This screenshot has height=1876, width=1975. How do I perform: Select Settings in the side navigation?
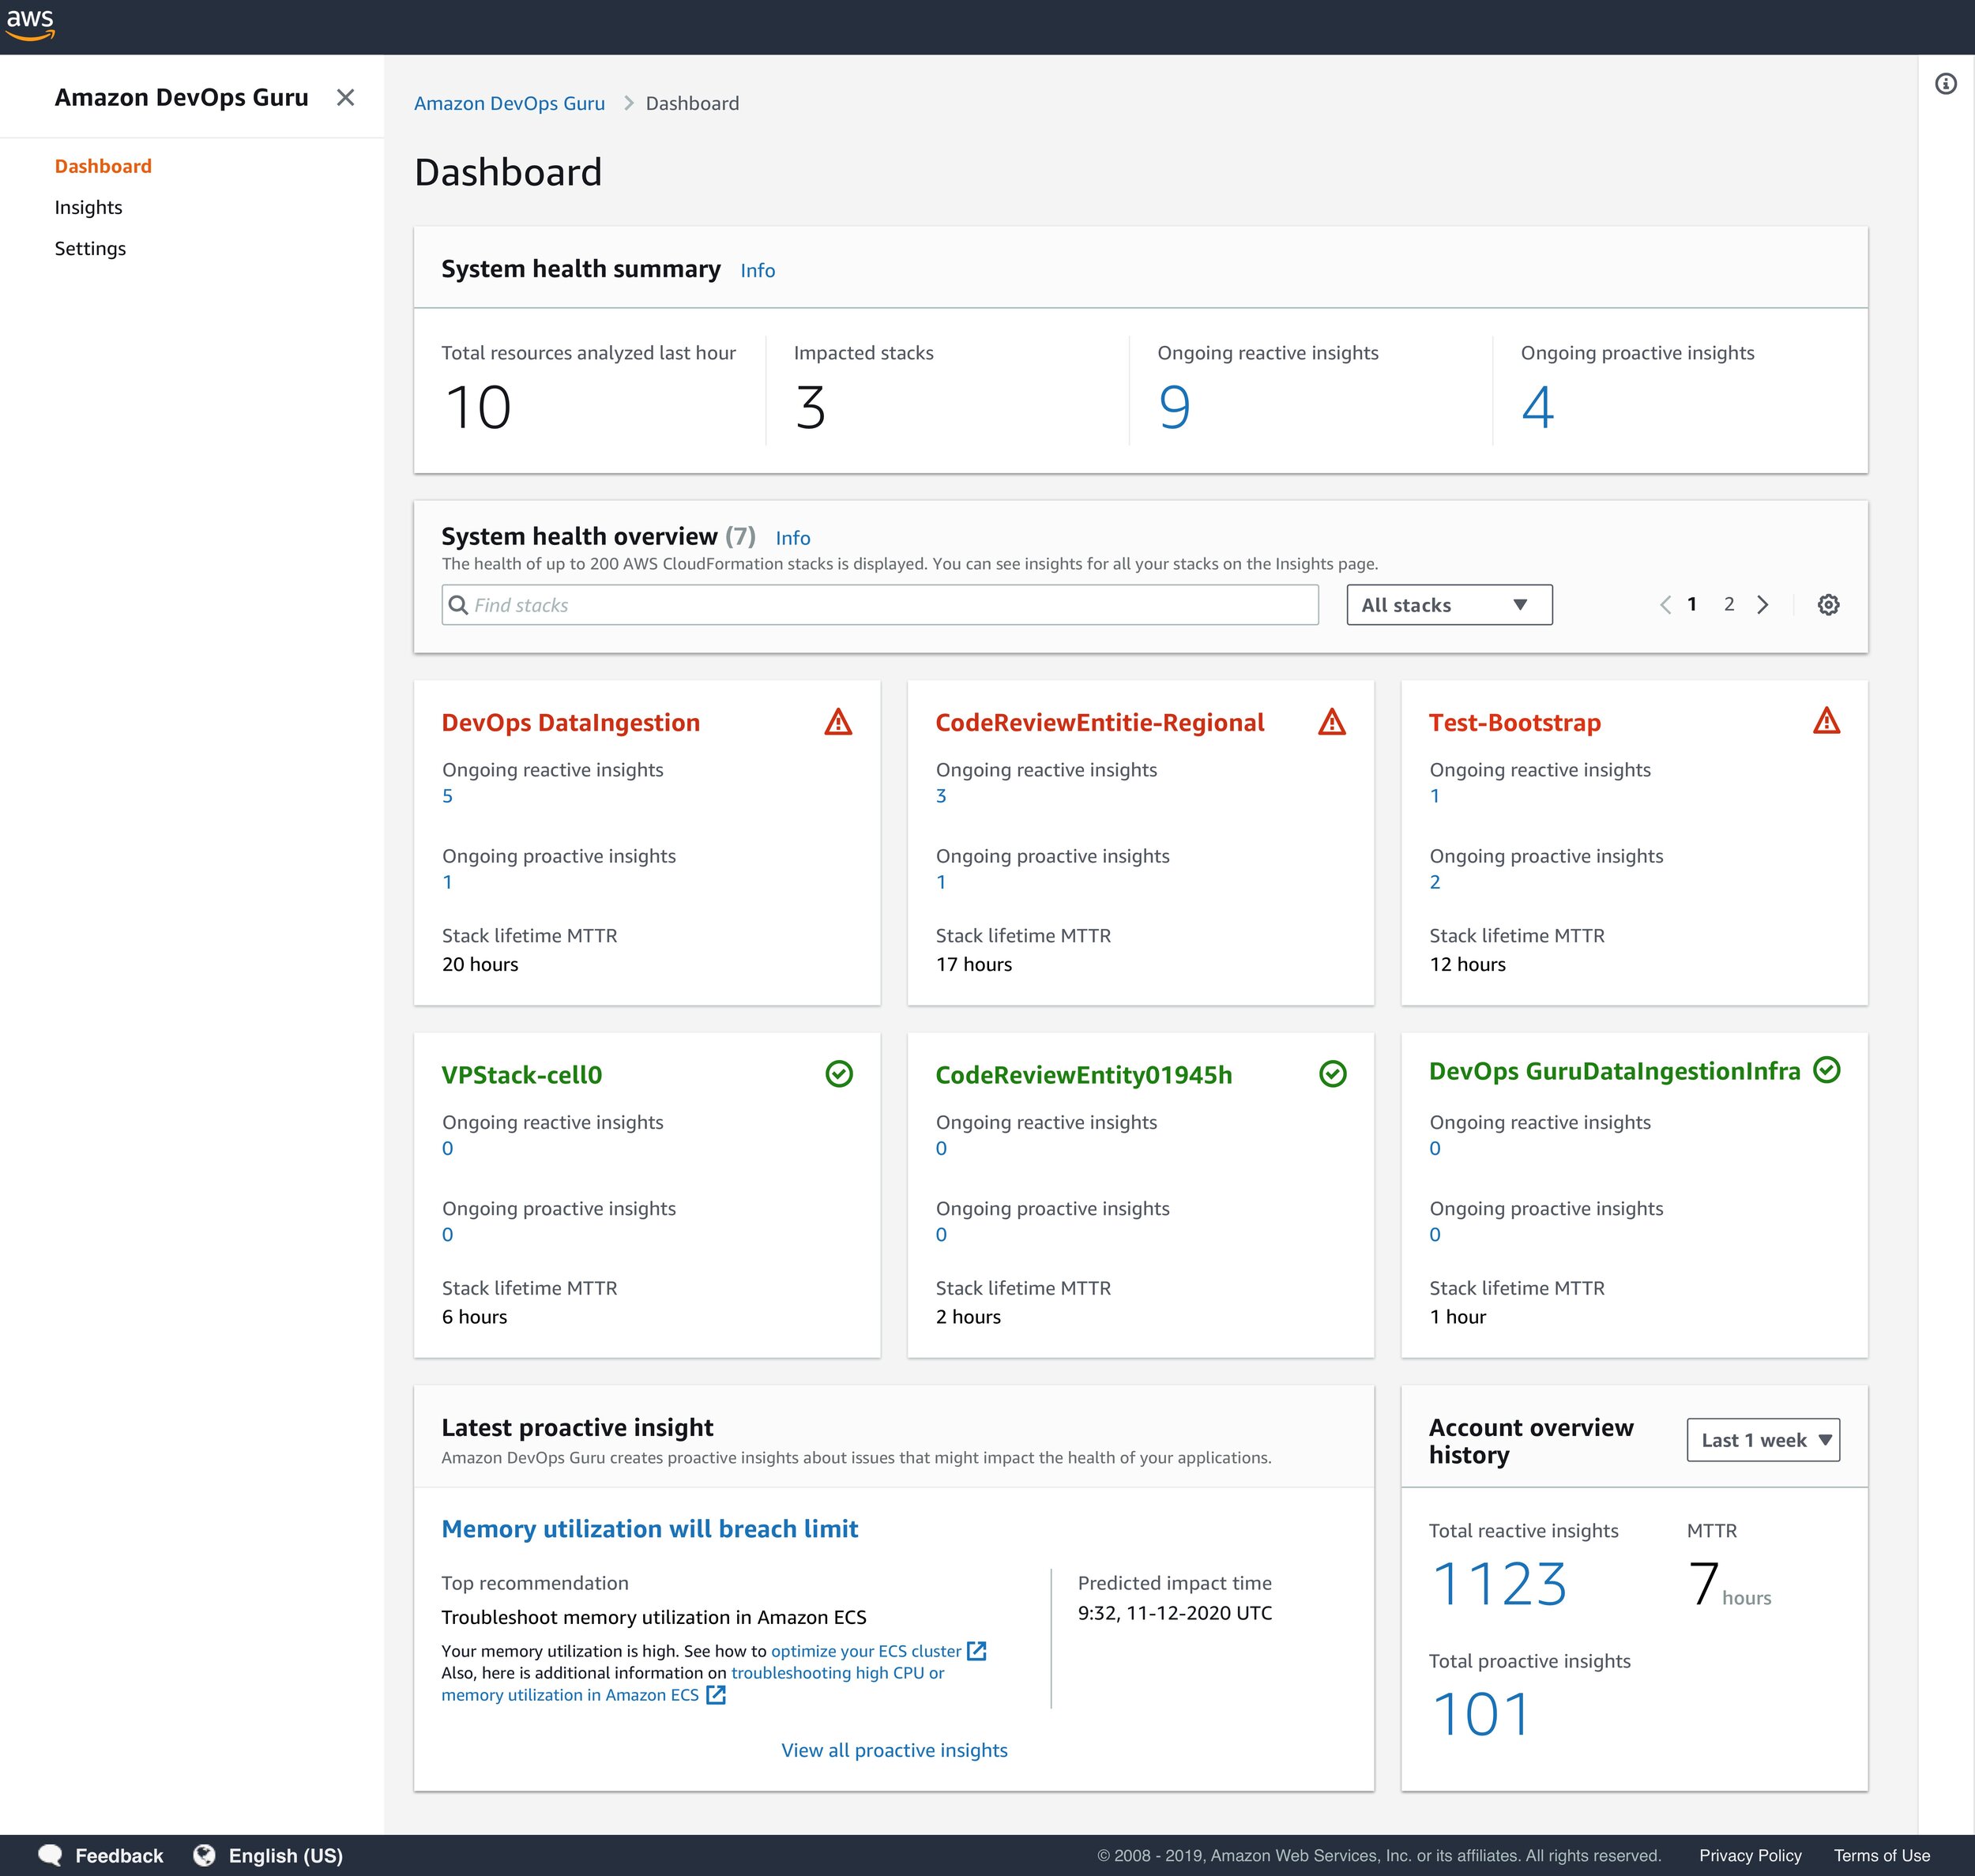point(90,248)
